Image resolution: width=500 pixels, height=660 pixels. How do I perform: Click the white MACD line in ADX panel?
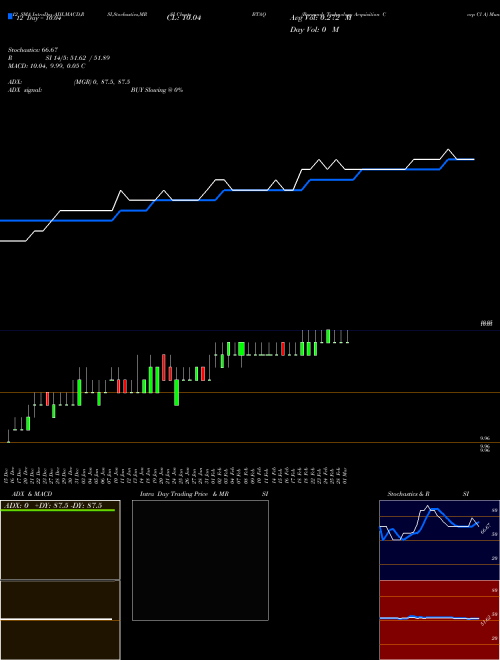pos(56,619)
